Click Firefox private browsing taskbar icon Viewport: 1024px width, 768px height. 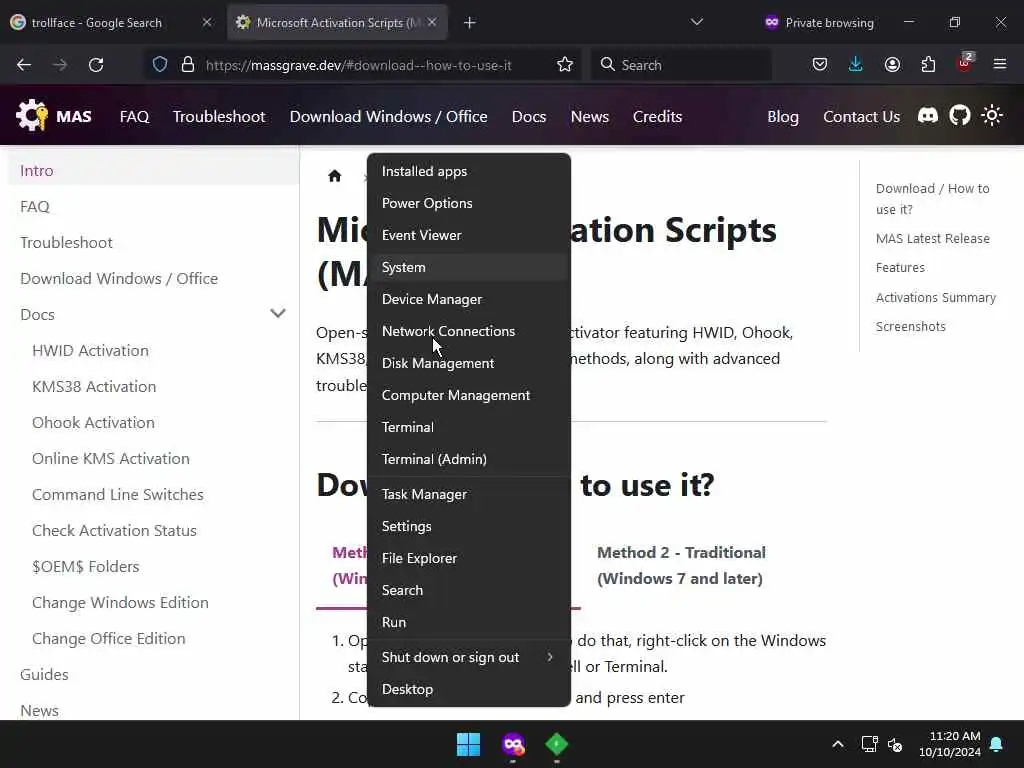[x=513, y=744]
